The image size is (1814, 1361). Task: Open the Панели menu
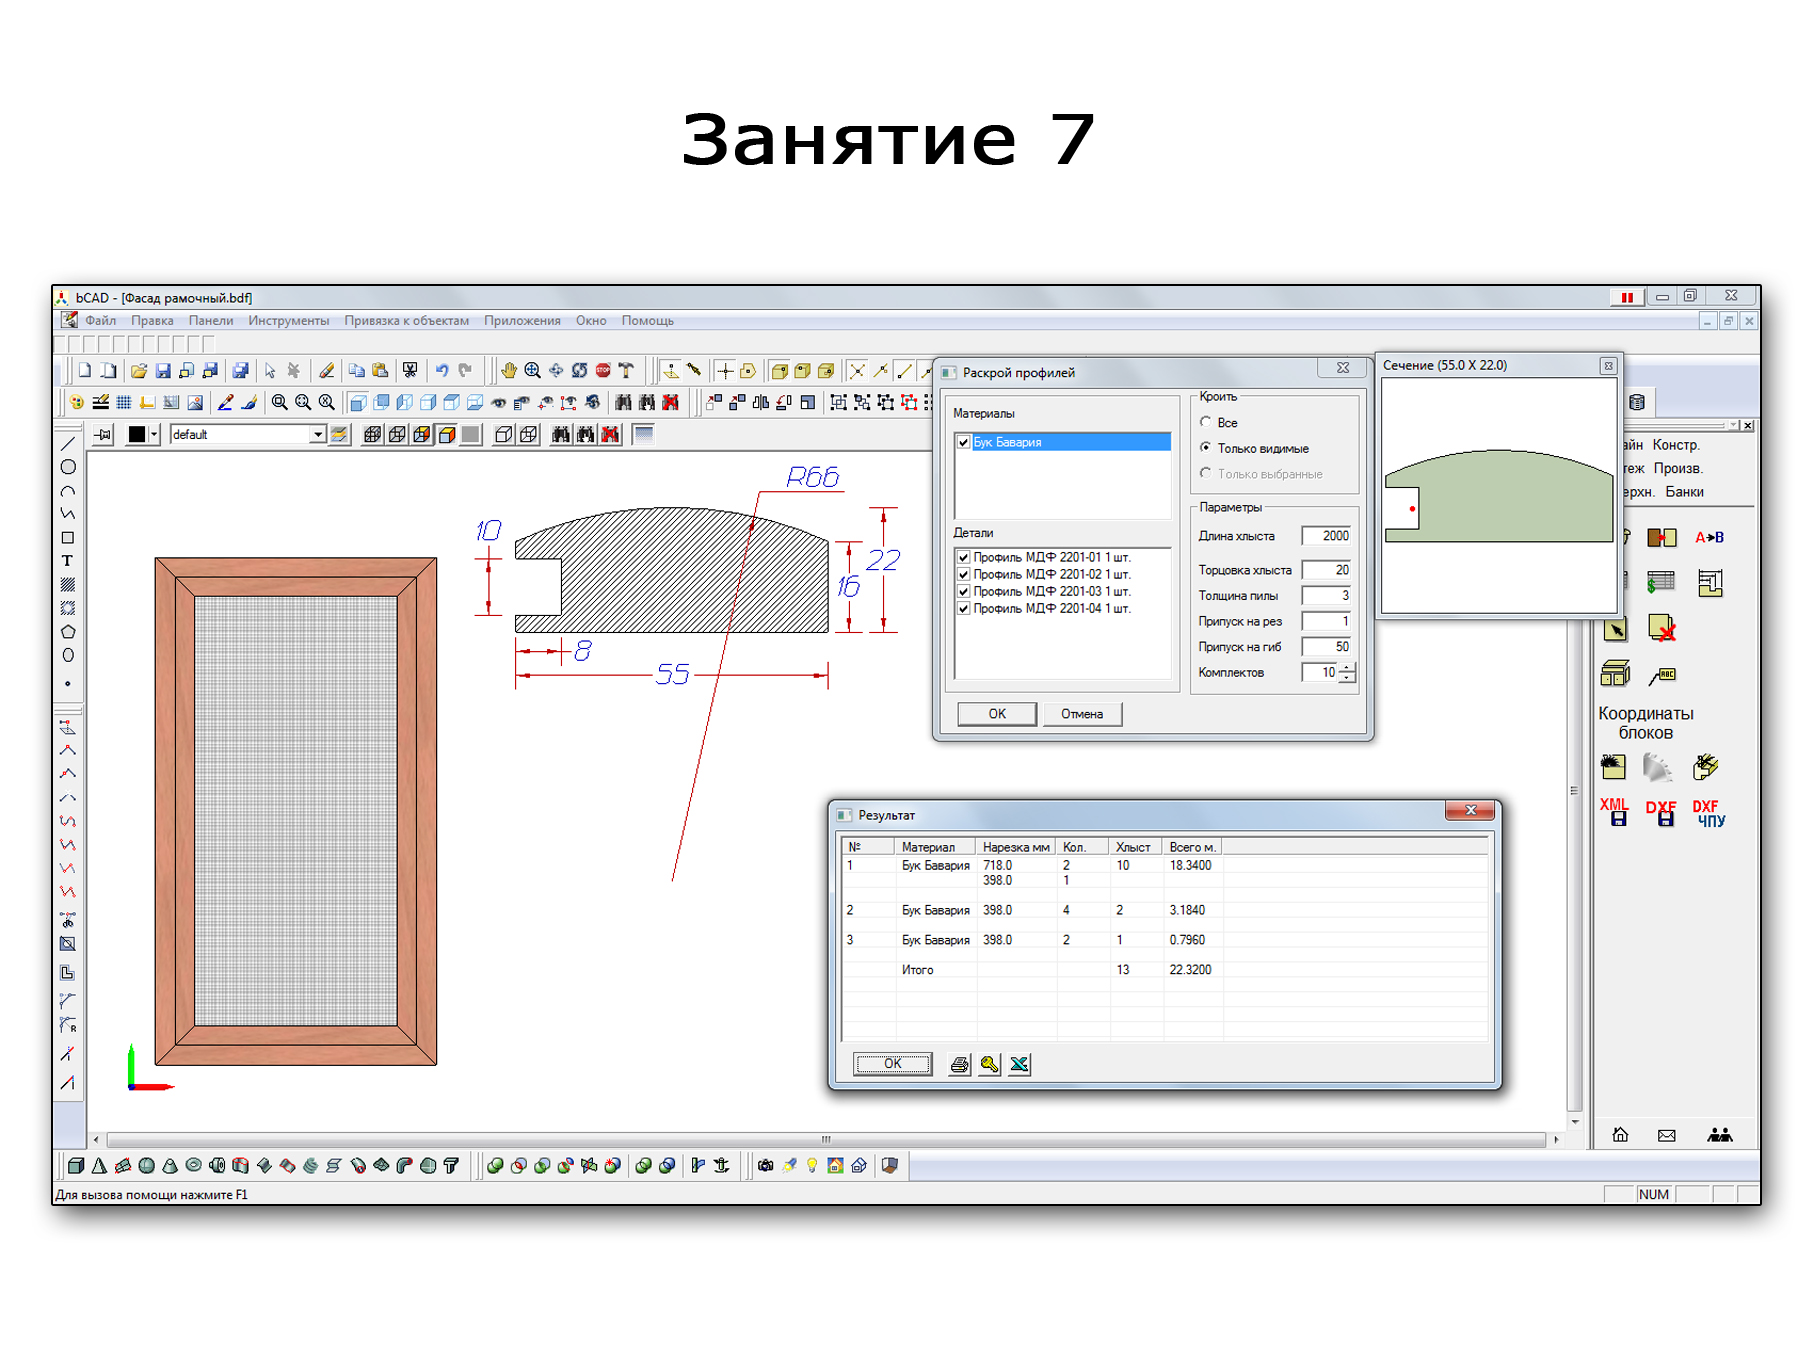[x=211, y=321]
